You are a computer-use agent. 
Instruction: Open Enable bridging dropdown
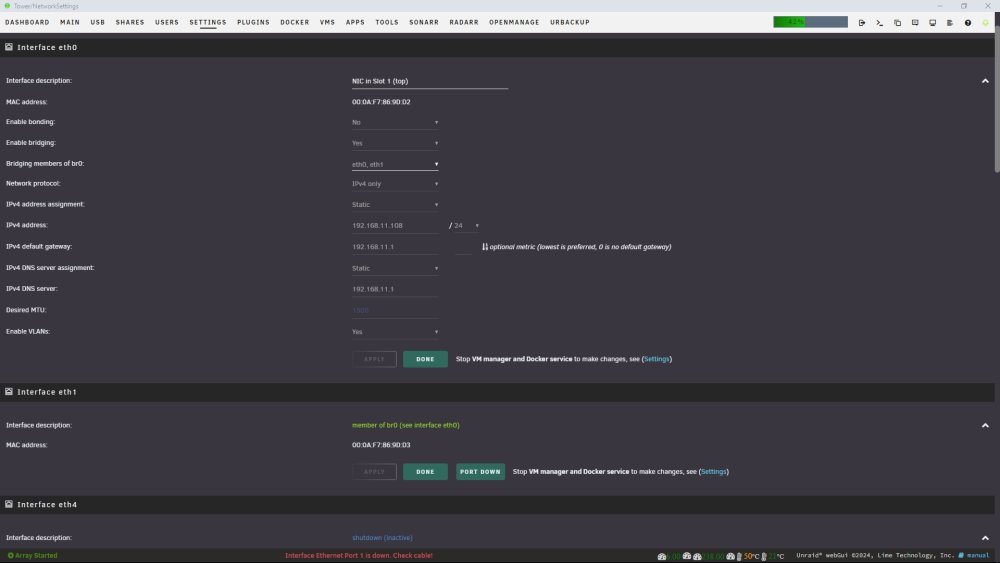coord(395,143)
